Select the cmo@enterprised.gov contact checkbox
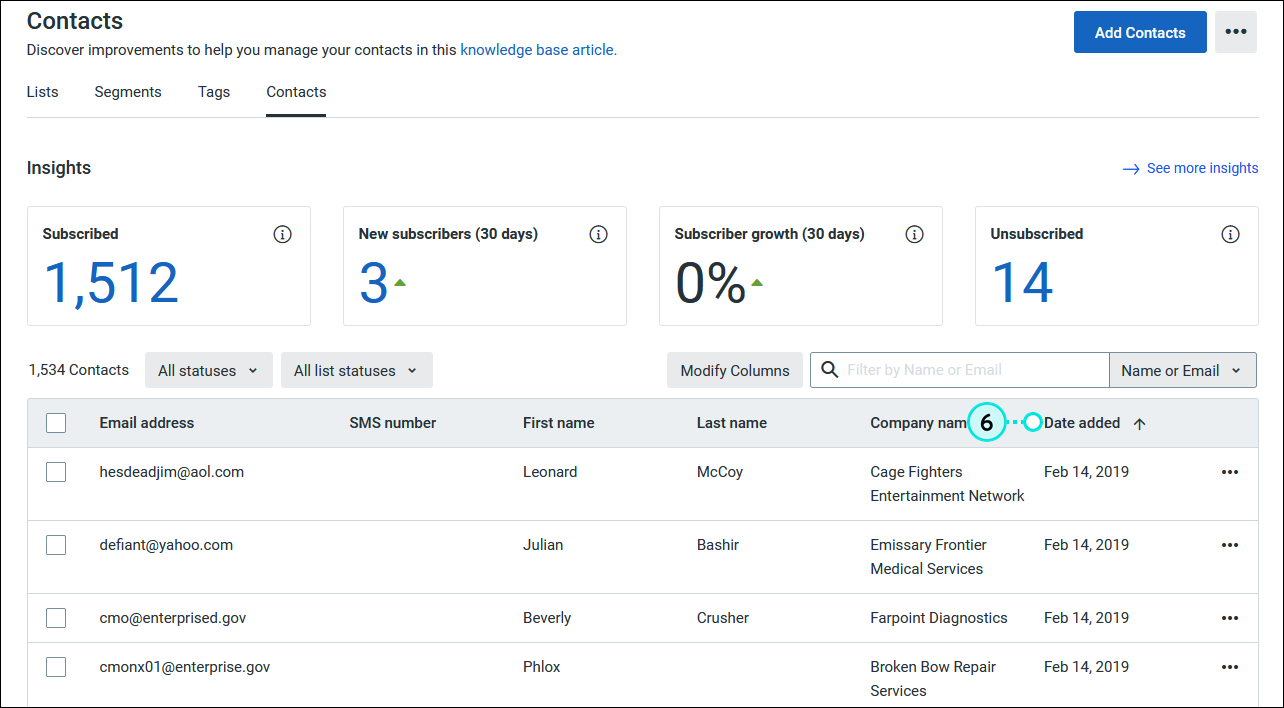 click(x=56, y=618)
